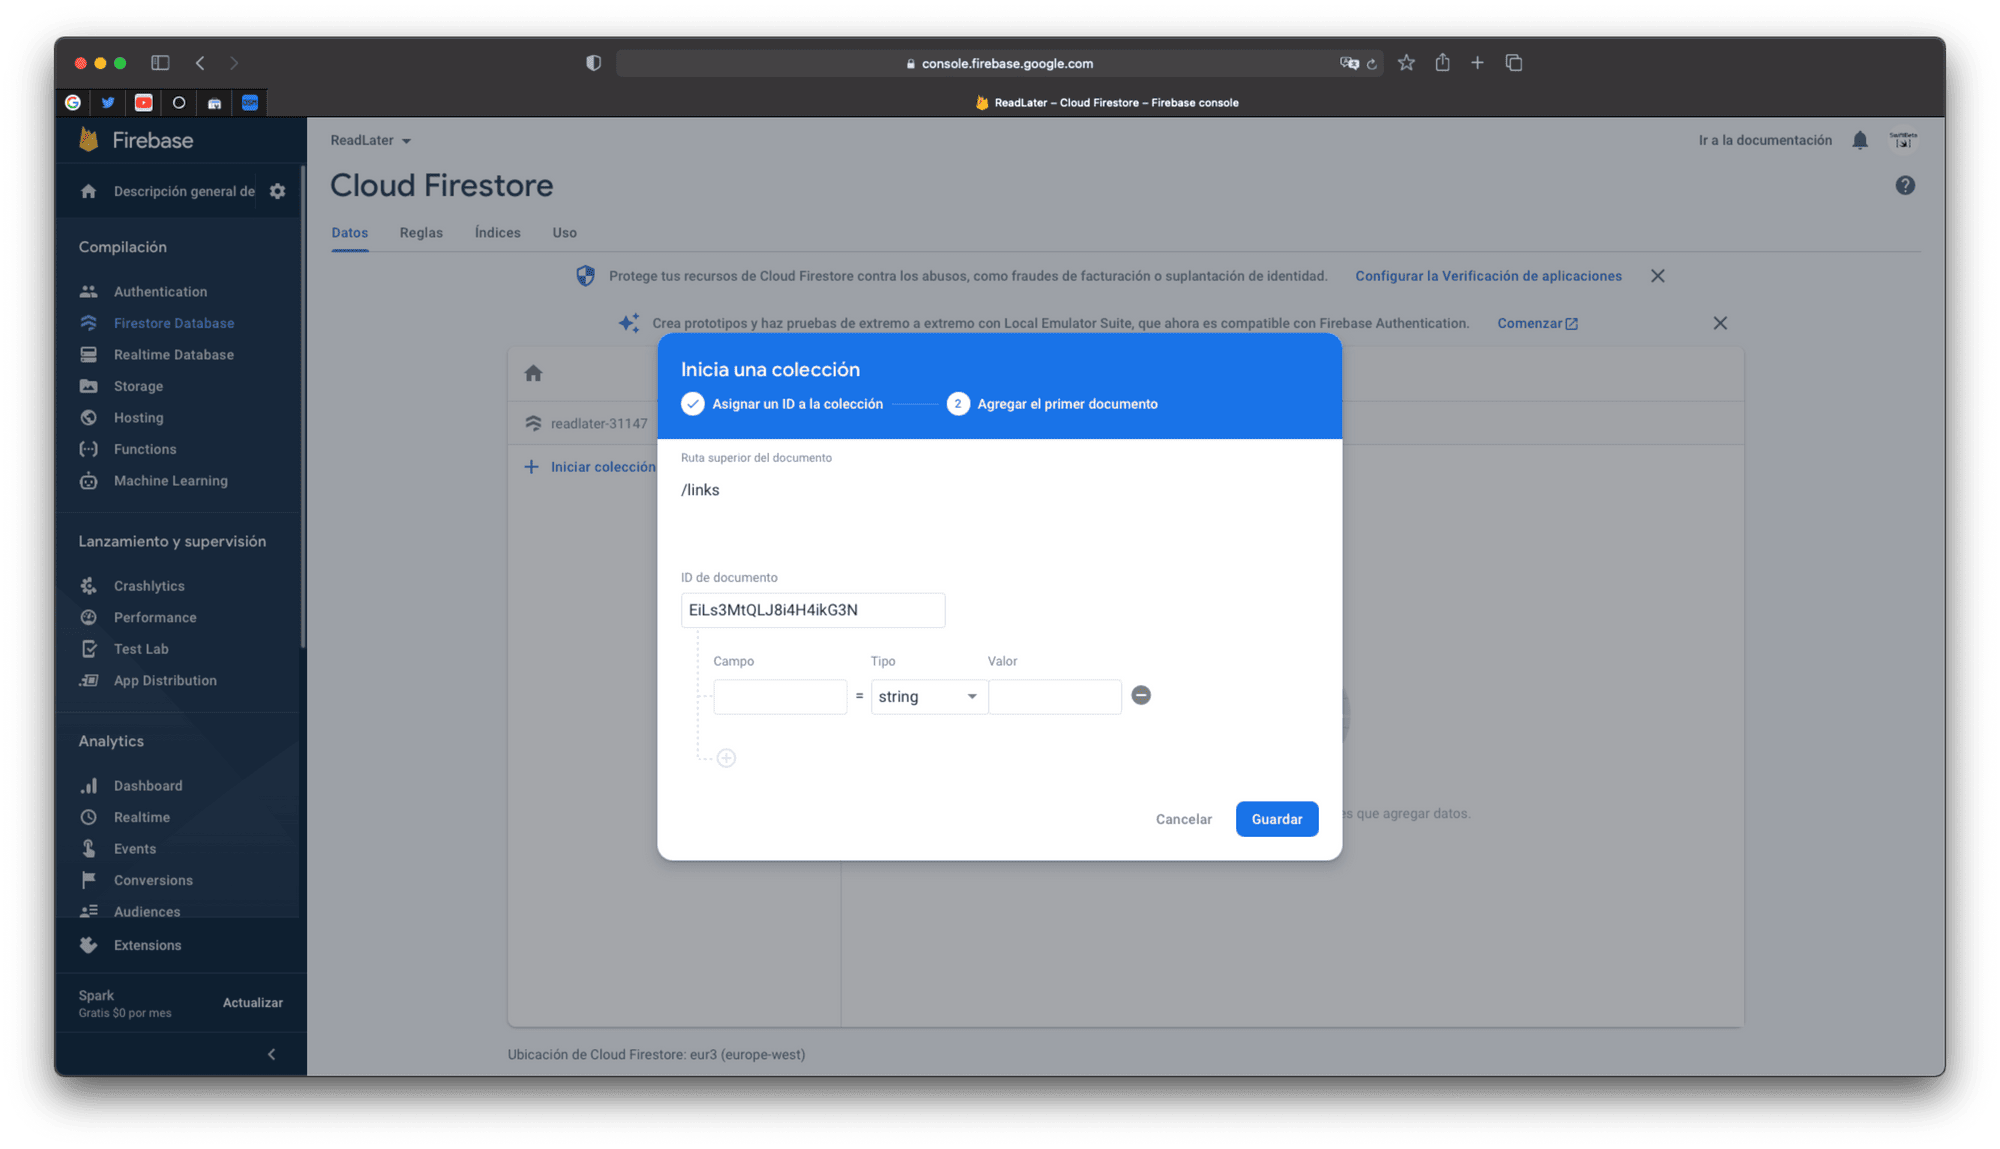Click the readlater-31147 database path

point(587,423)
